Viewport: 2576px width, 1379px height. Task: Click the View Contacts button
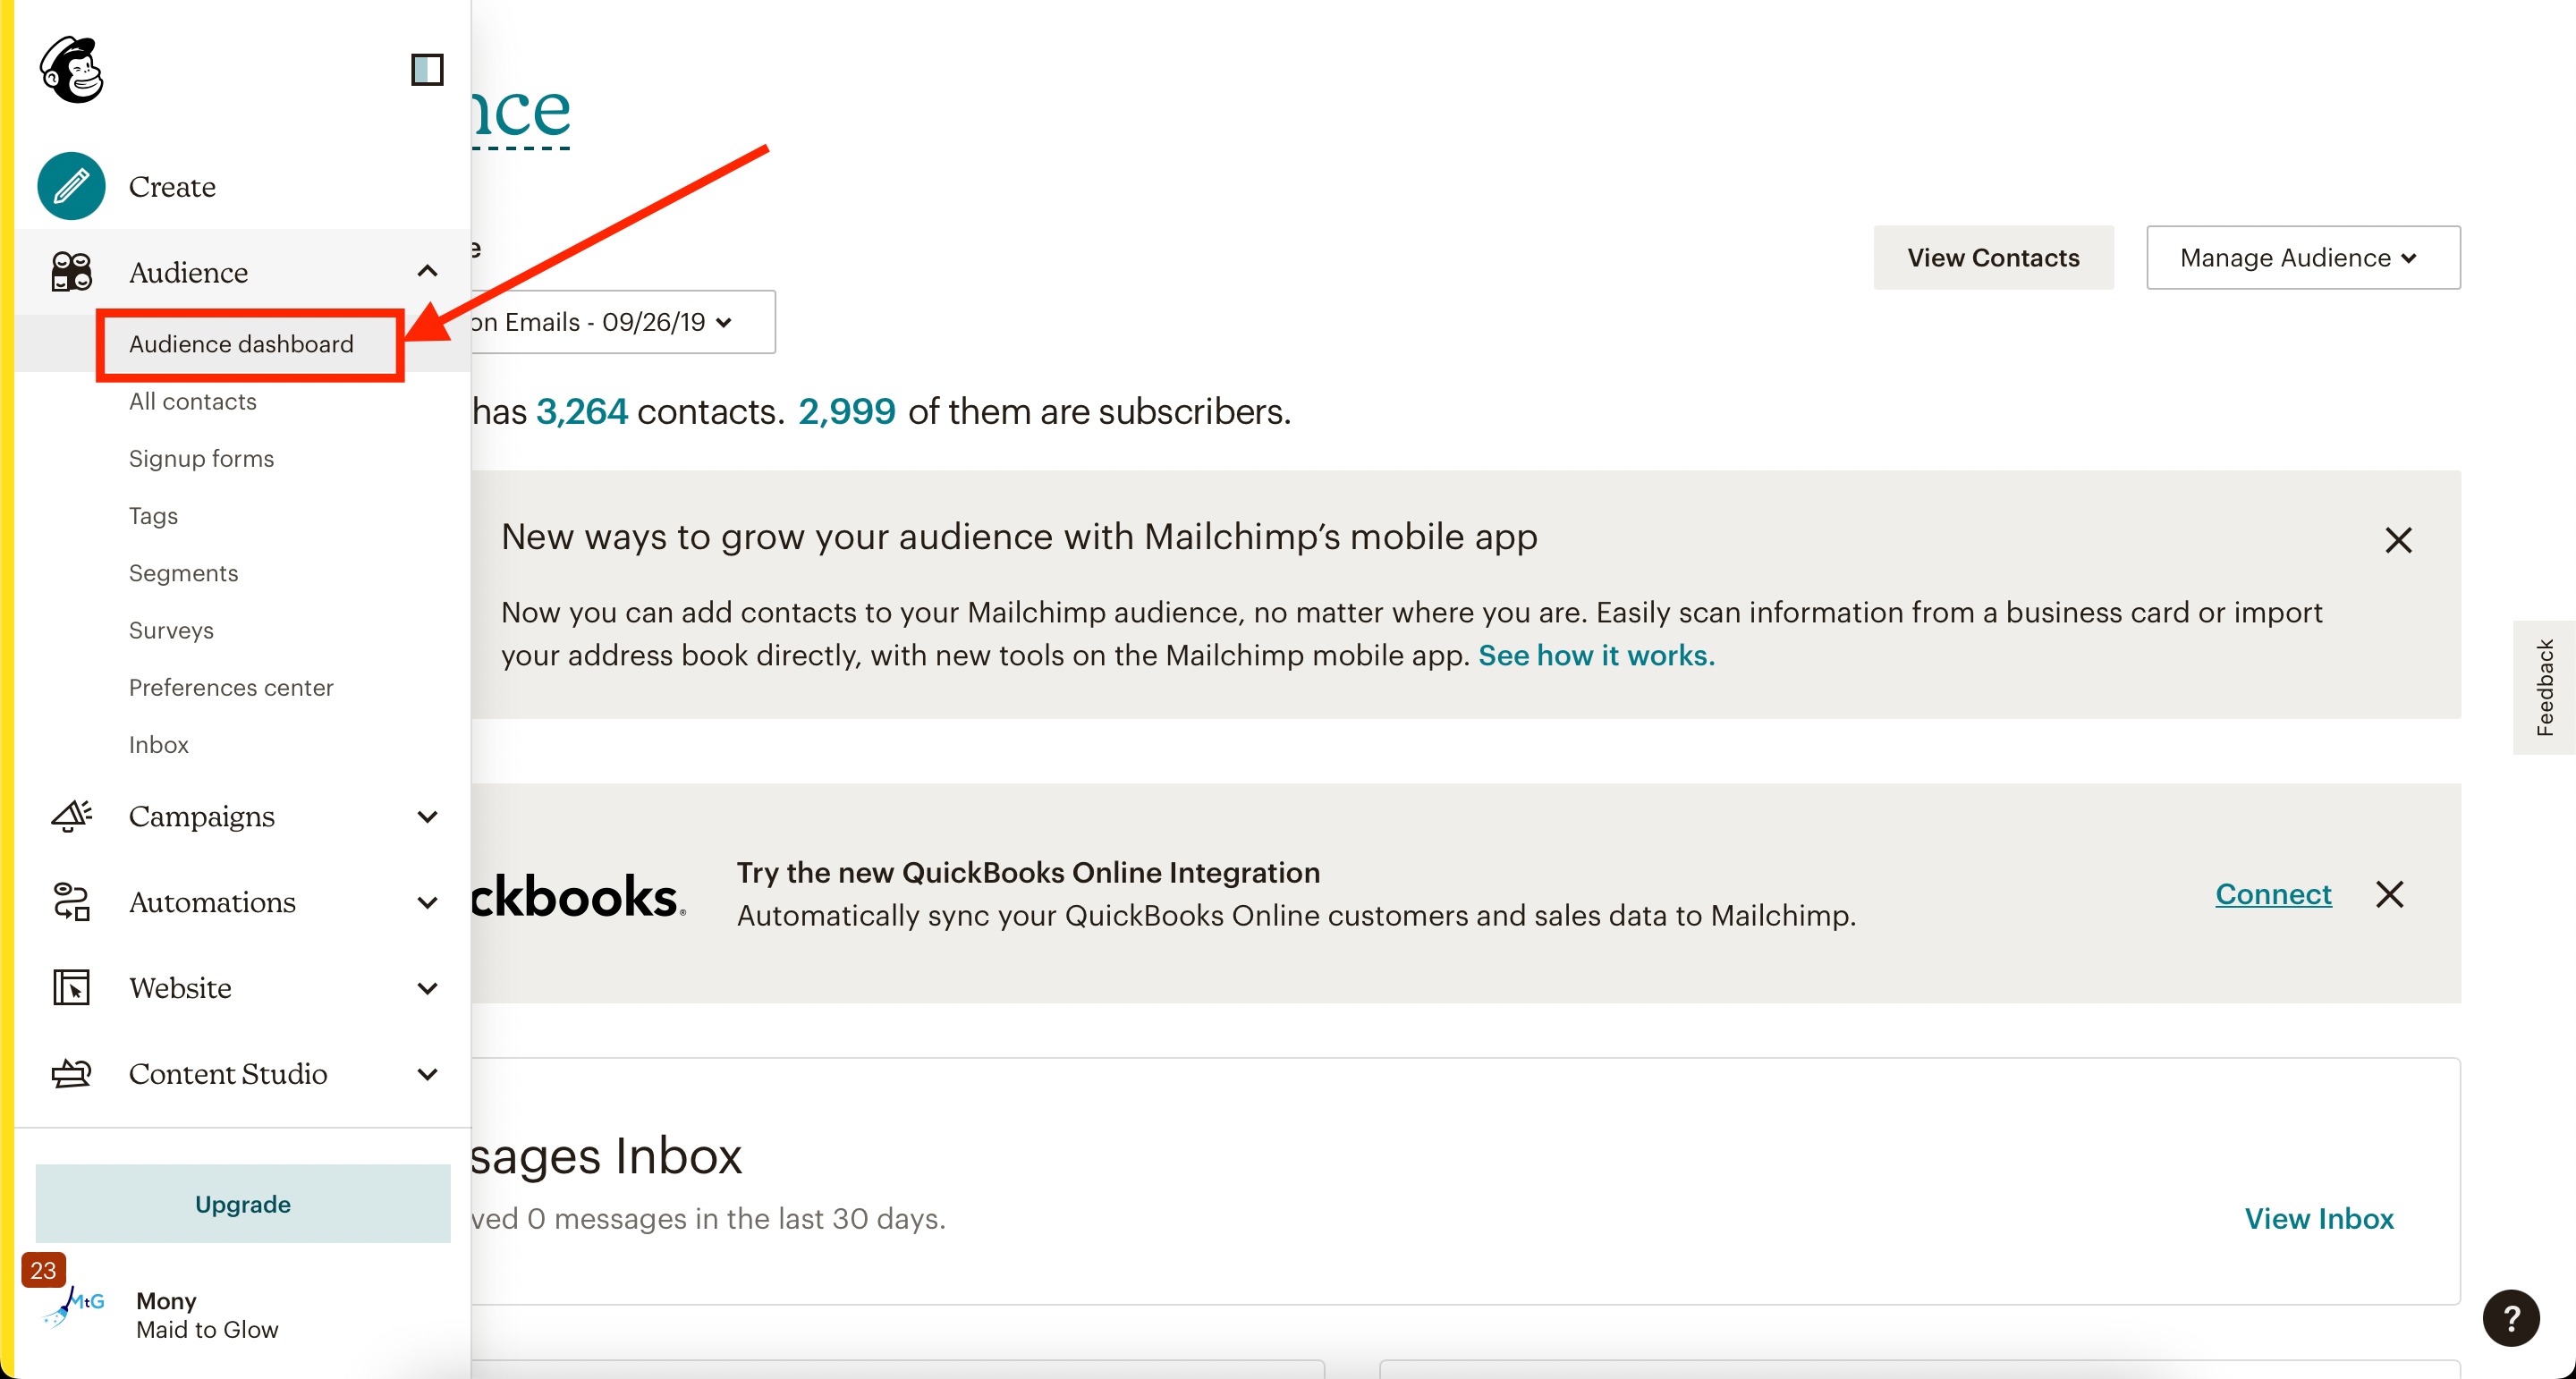1993,258
